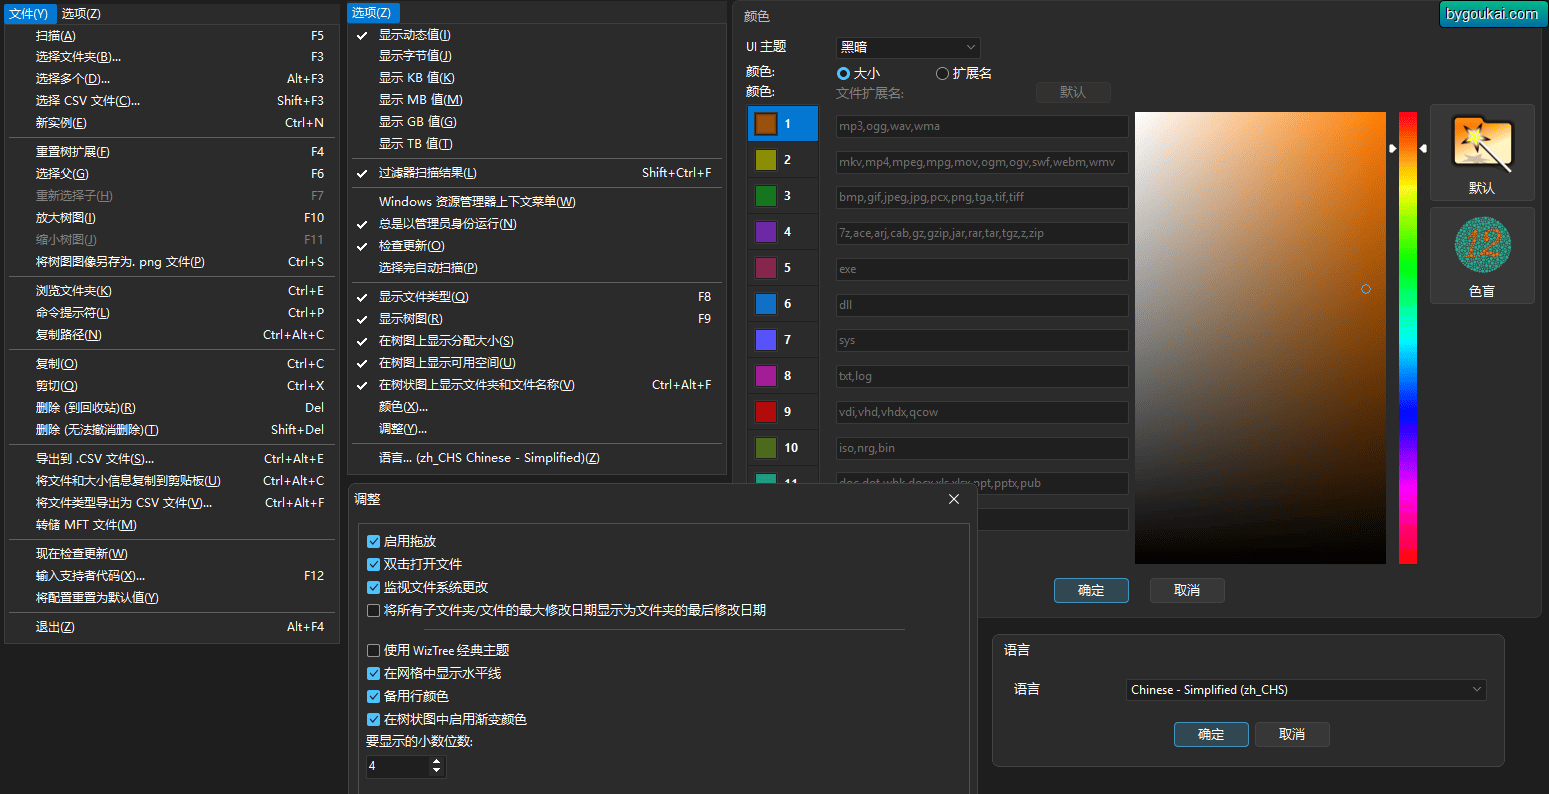Click the 默认 folder wand icon

pos(1482,142)
